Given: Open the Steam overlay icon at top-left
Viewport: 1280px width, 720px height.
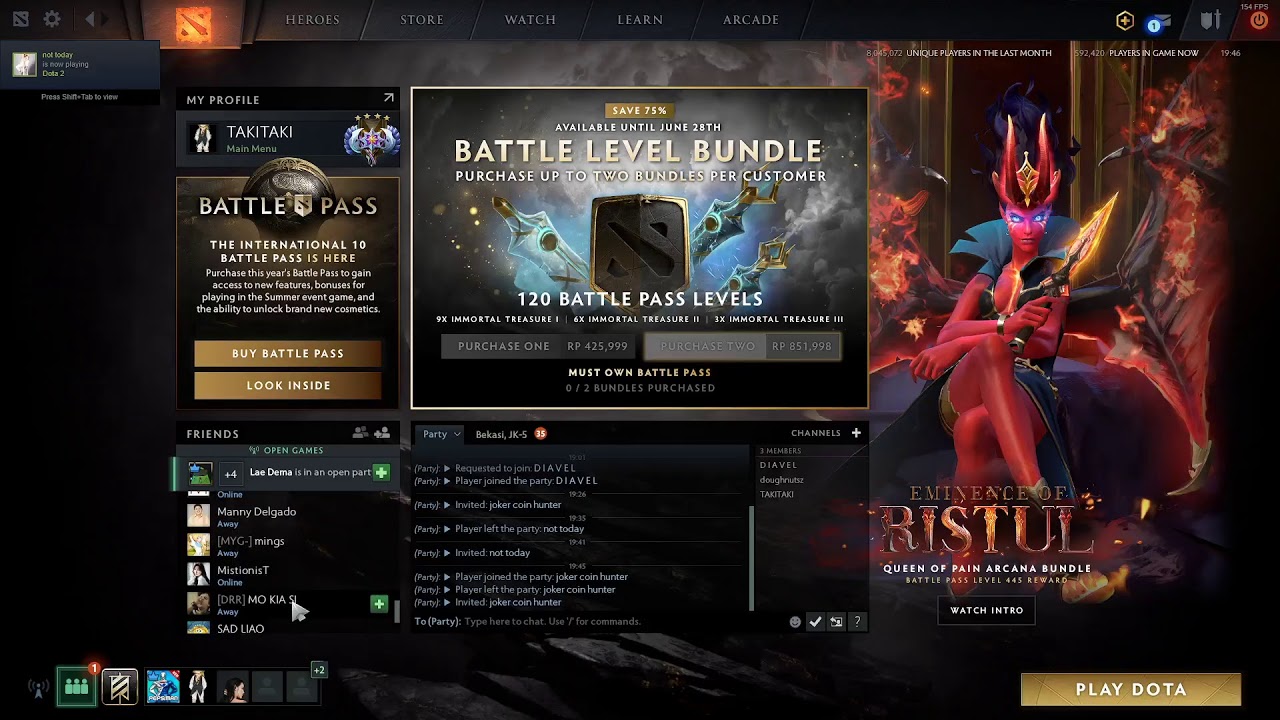Looking at the screenshot, I should click(x=21, y=19).
